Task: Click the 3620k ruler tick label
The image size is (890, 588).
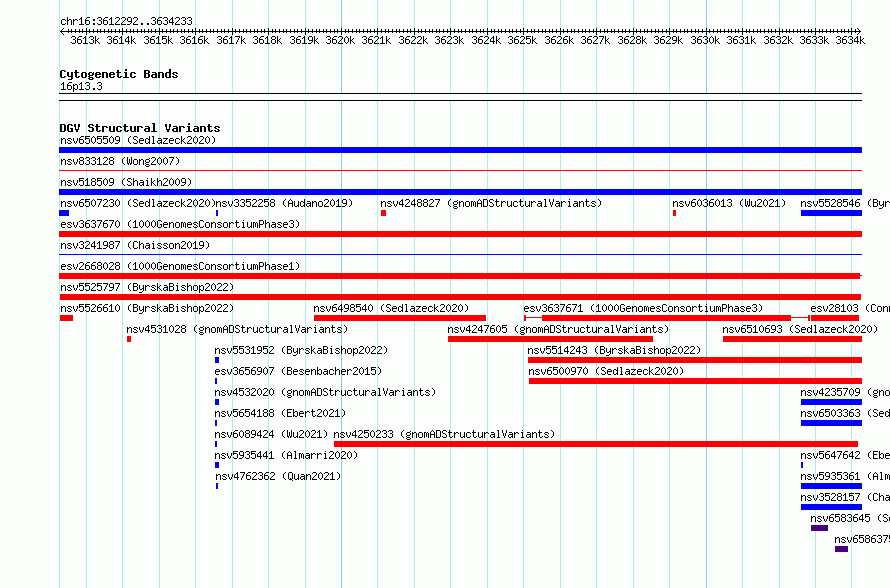Action: (340, 40)
